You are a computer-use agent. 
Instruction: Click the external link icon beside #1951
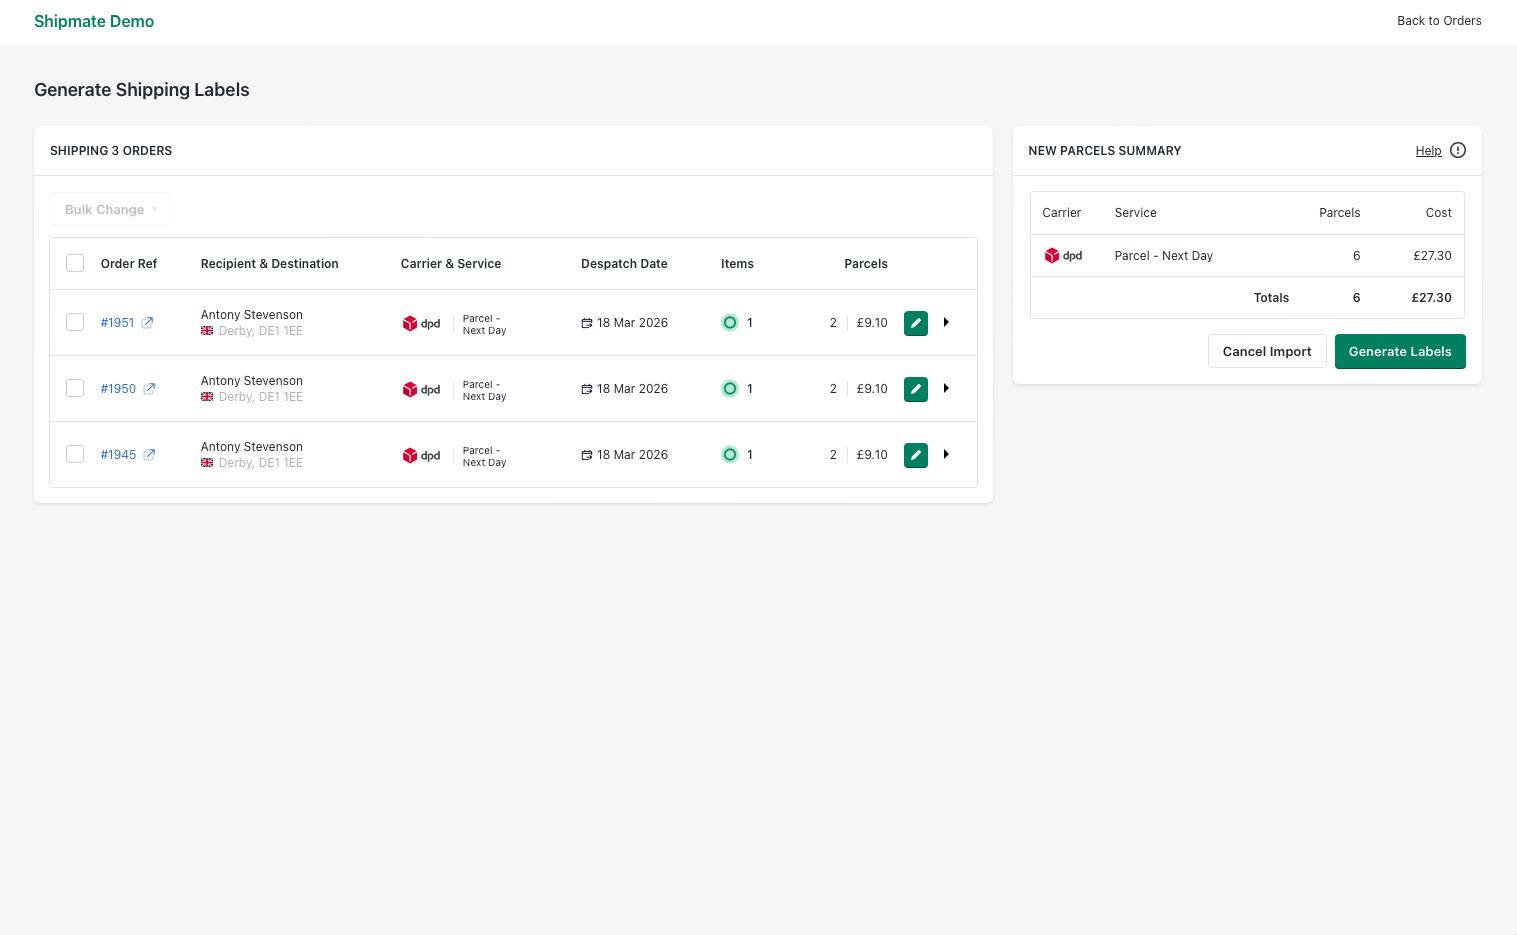click(148, 322)
